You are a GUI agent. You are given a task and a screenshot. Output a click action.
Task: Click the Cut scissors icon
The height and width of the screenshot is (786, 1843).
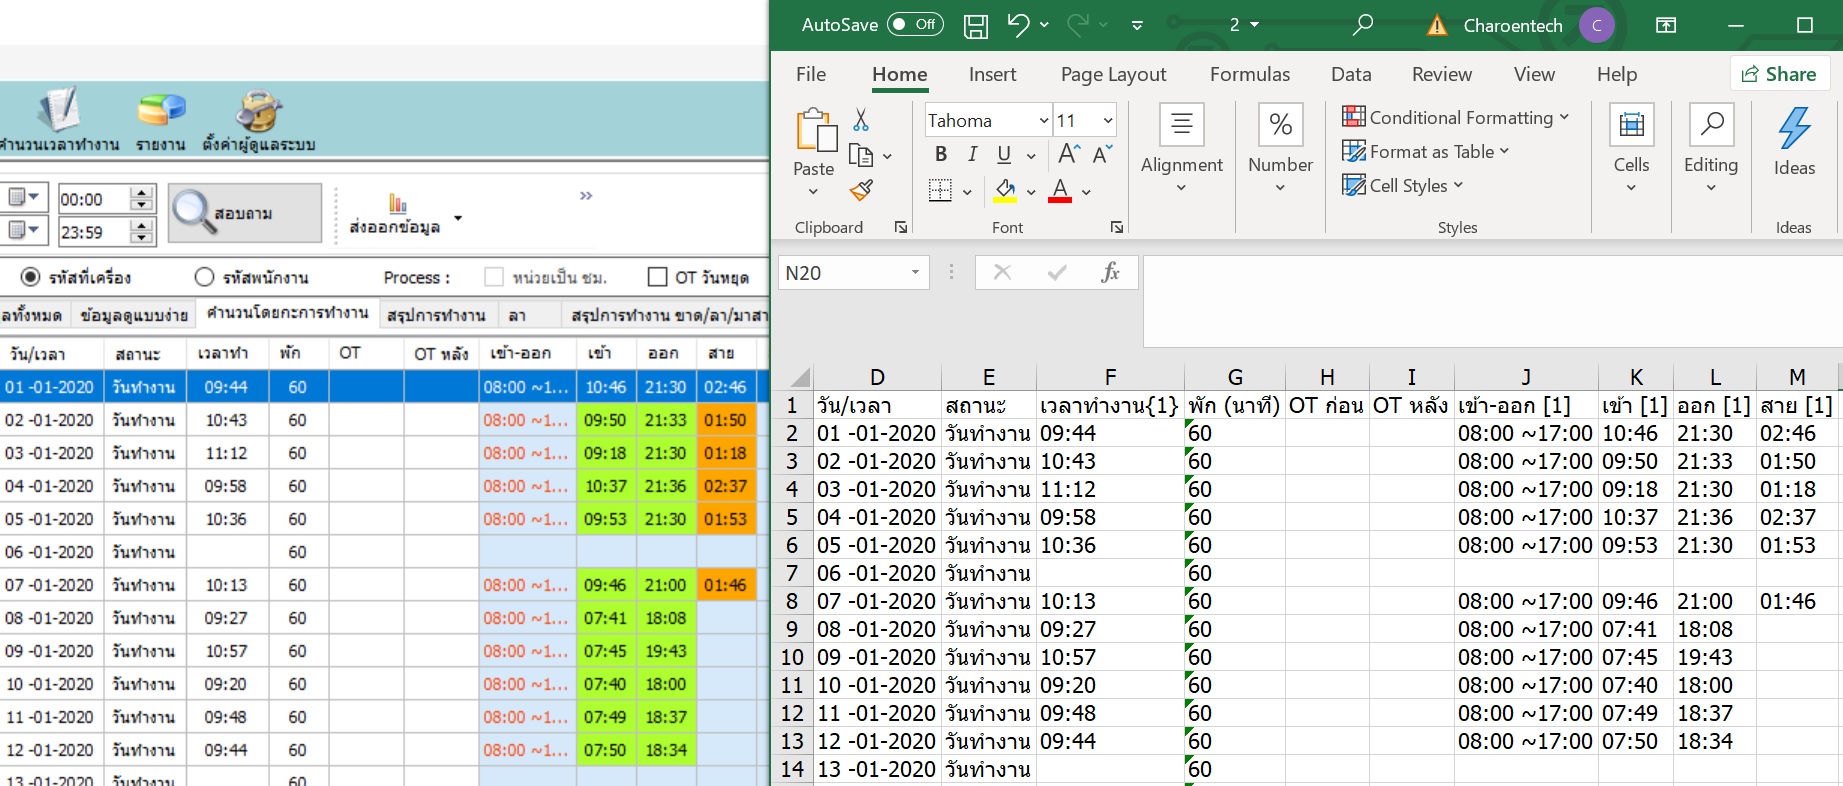click(x=860, y=120)
